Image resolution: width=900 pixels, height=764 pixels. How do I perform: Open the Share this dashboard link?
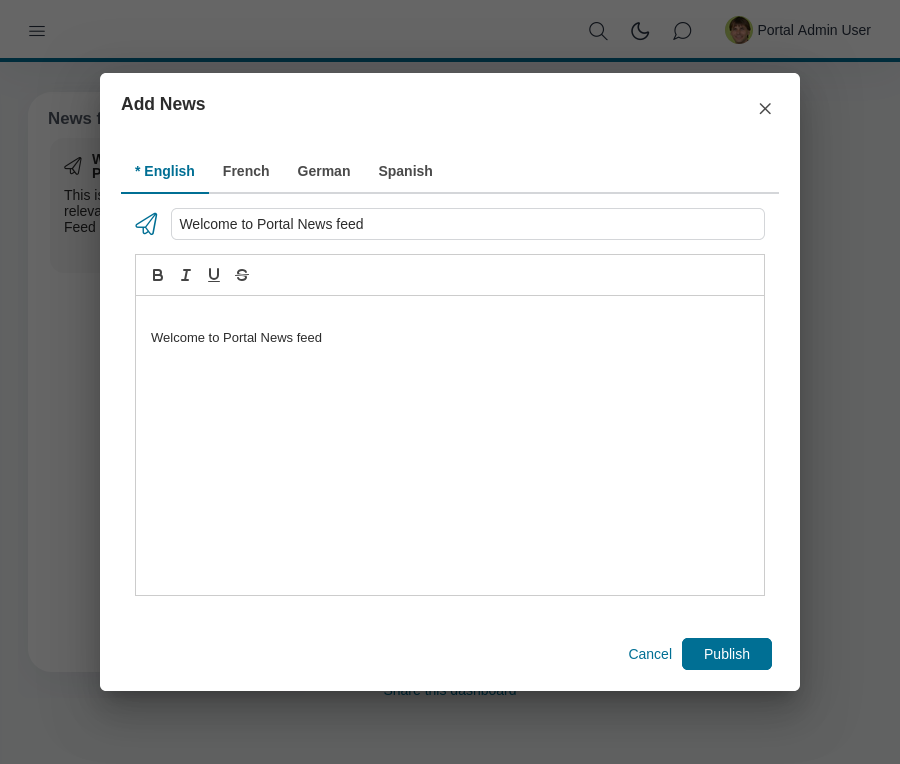pos(450,690)
